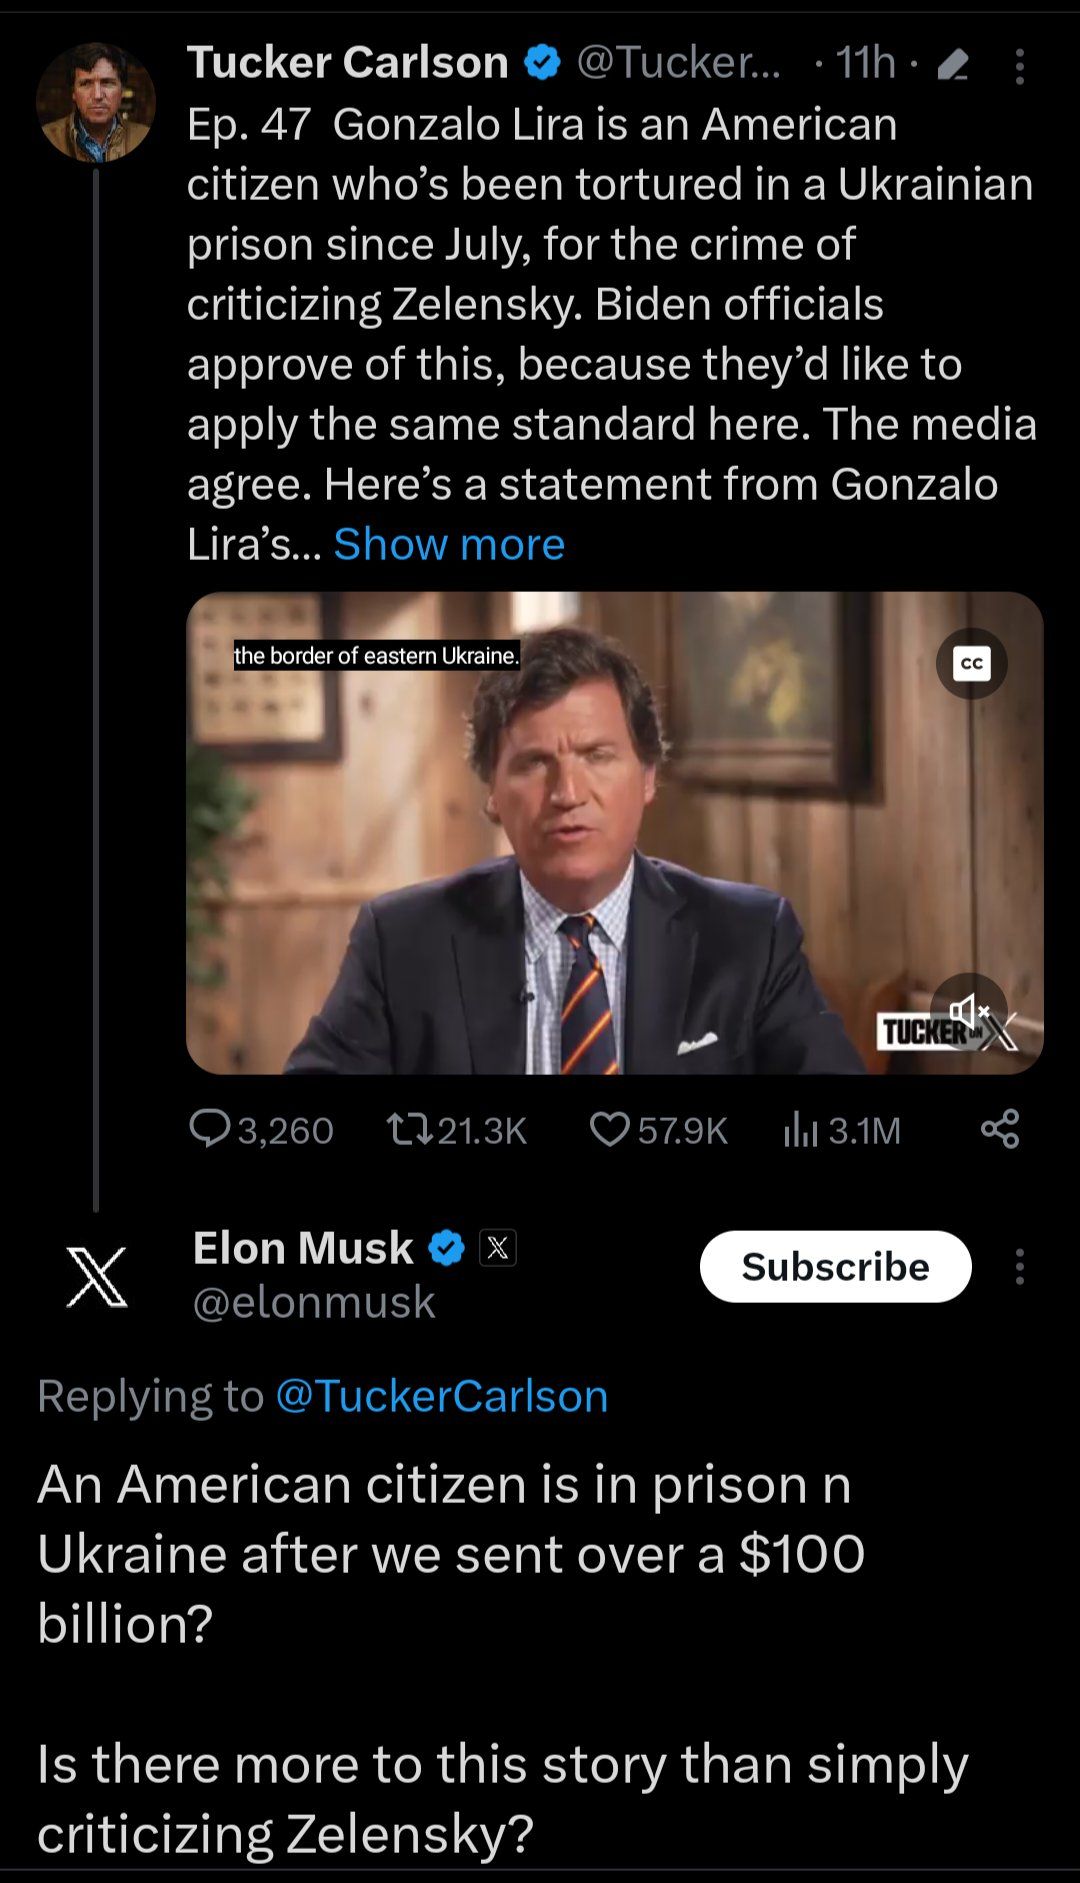Open the three-dot menu on Tucker's tweet

point(1019,66)
